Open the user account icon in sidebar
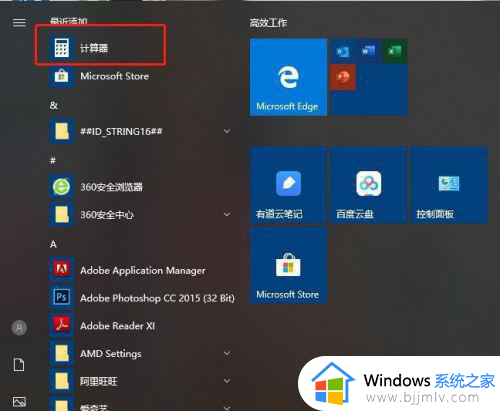Viewport: 500px width, 411px height. pyautogui.click(x=19, y=328)
